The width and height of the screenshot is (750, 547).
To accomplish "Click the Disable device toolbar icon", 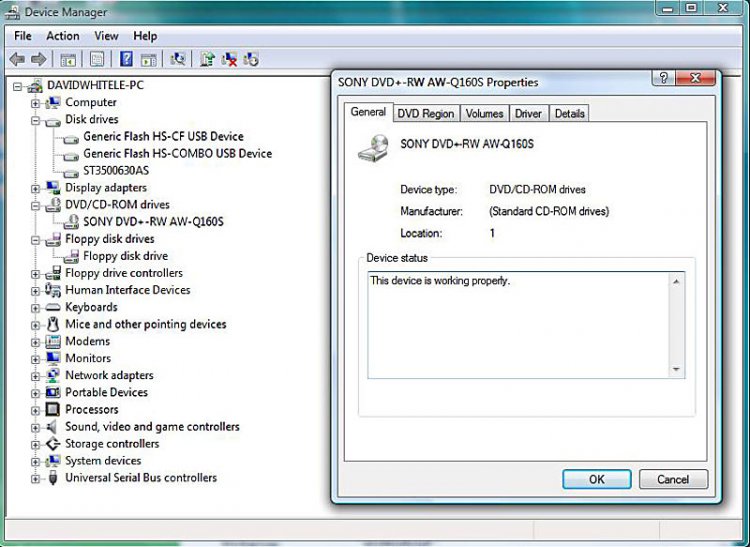I will [x=251, y=59].
